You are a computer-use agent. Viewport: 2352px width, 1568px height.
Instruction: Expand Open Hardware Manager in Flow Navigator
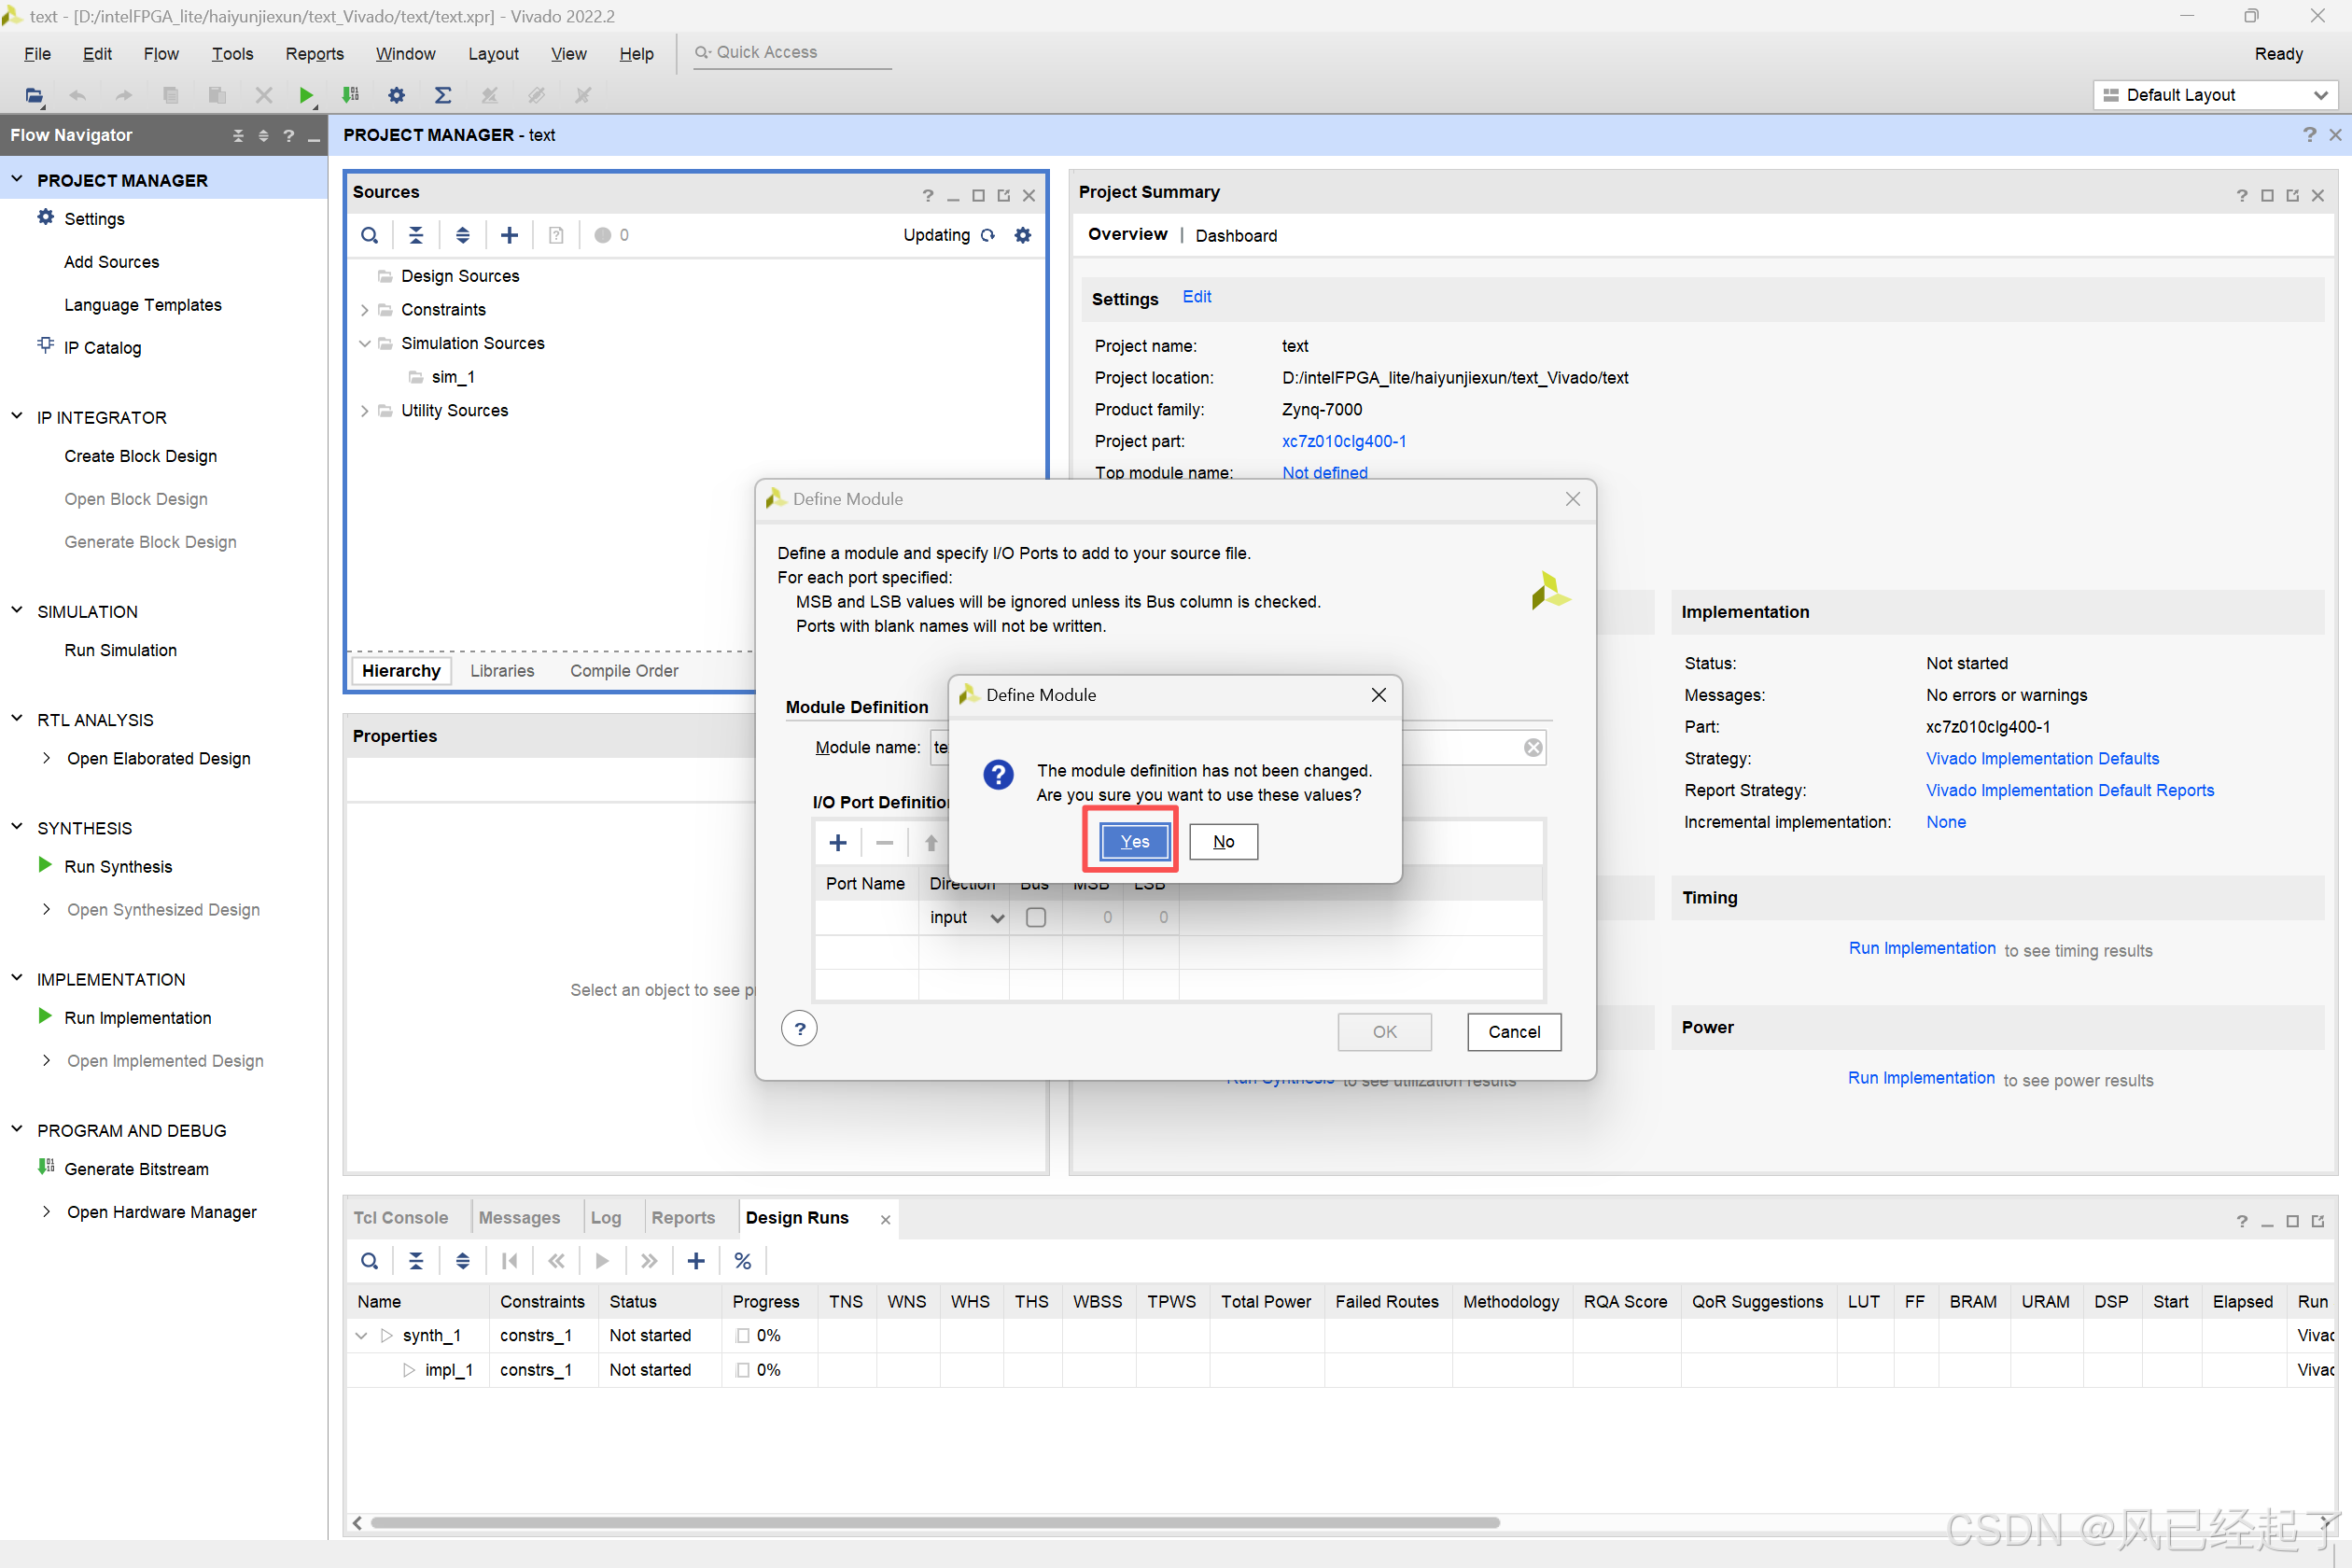(46, 1211)
